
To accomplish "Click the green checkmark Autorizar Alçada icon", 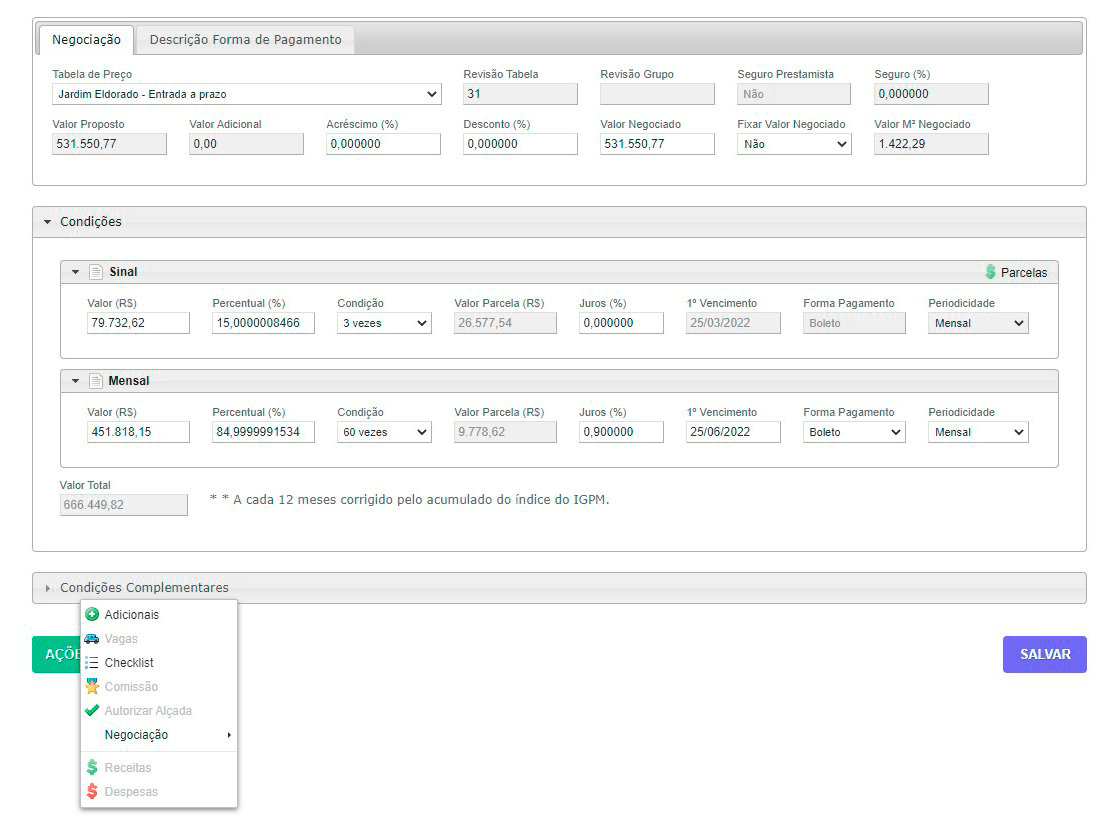I will pos(92,711).
